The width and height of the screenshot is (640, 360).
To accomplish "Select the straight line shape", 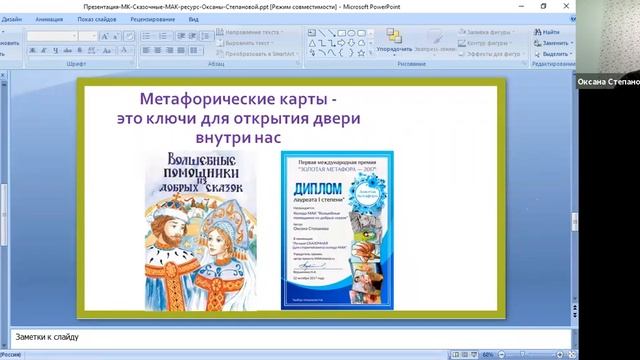I will point(322,33).
